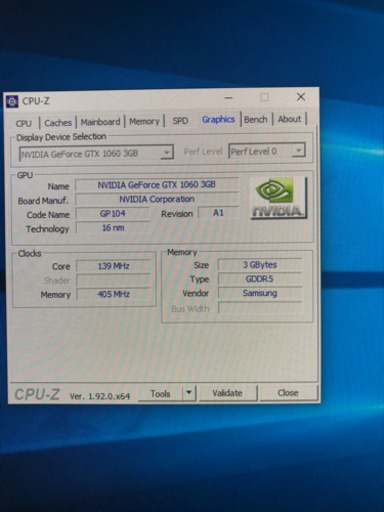Click the empty Shader clock field
This screenshot has width=384, height=512.
pos(113,280)
